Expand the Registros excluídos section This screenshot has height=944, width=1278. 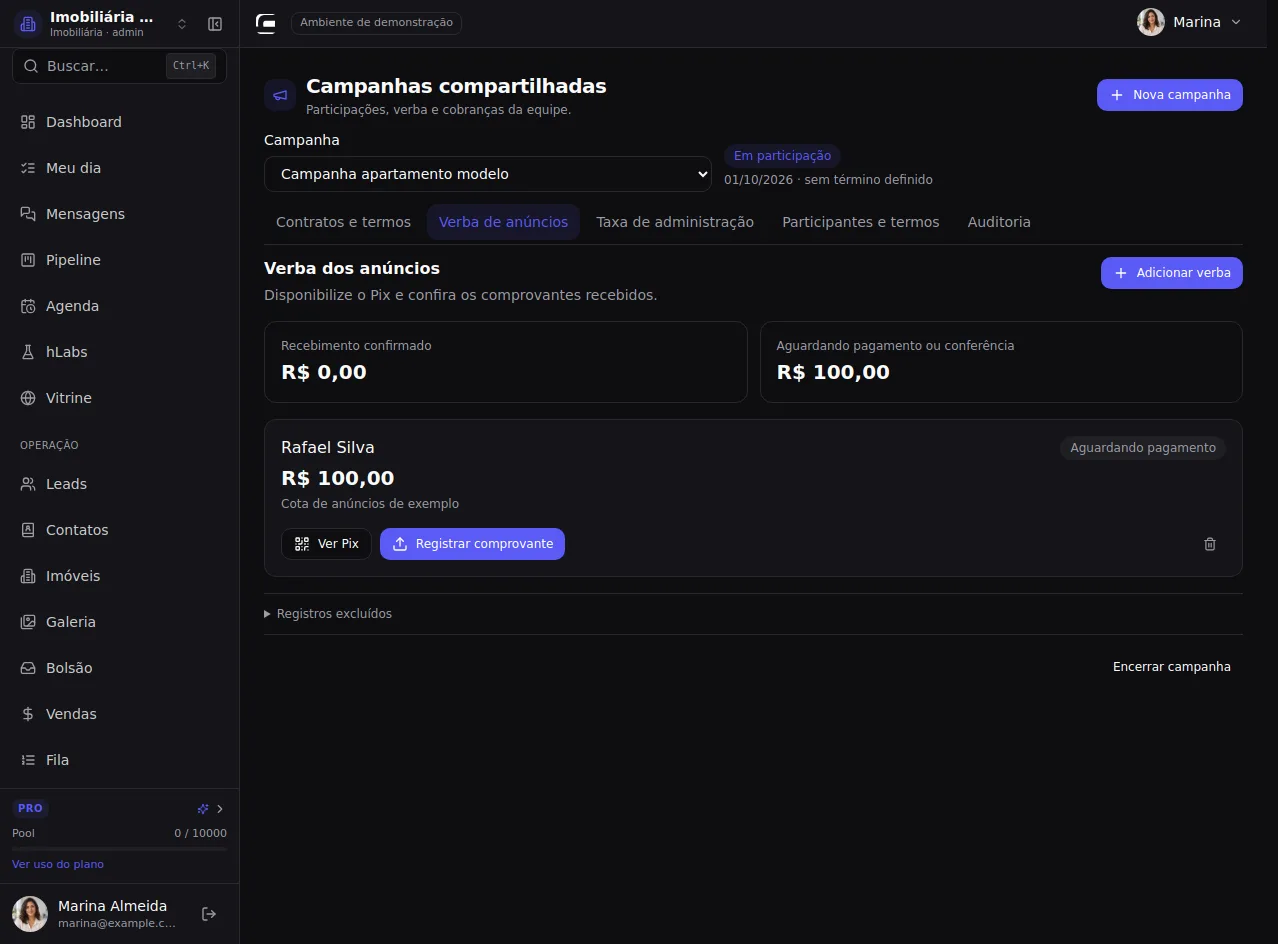328,614
